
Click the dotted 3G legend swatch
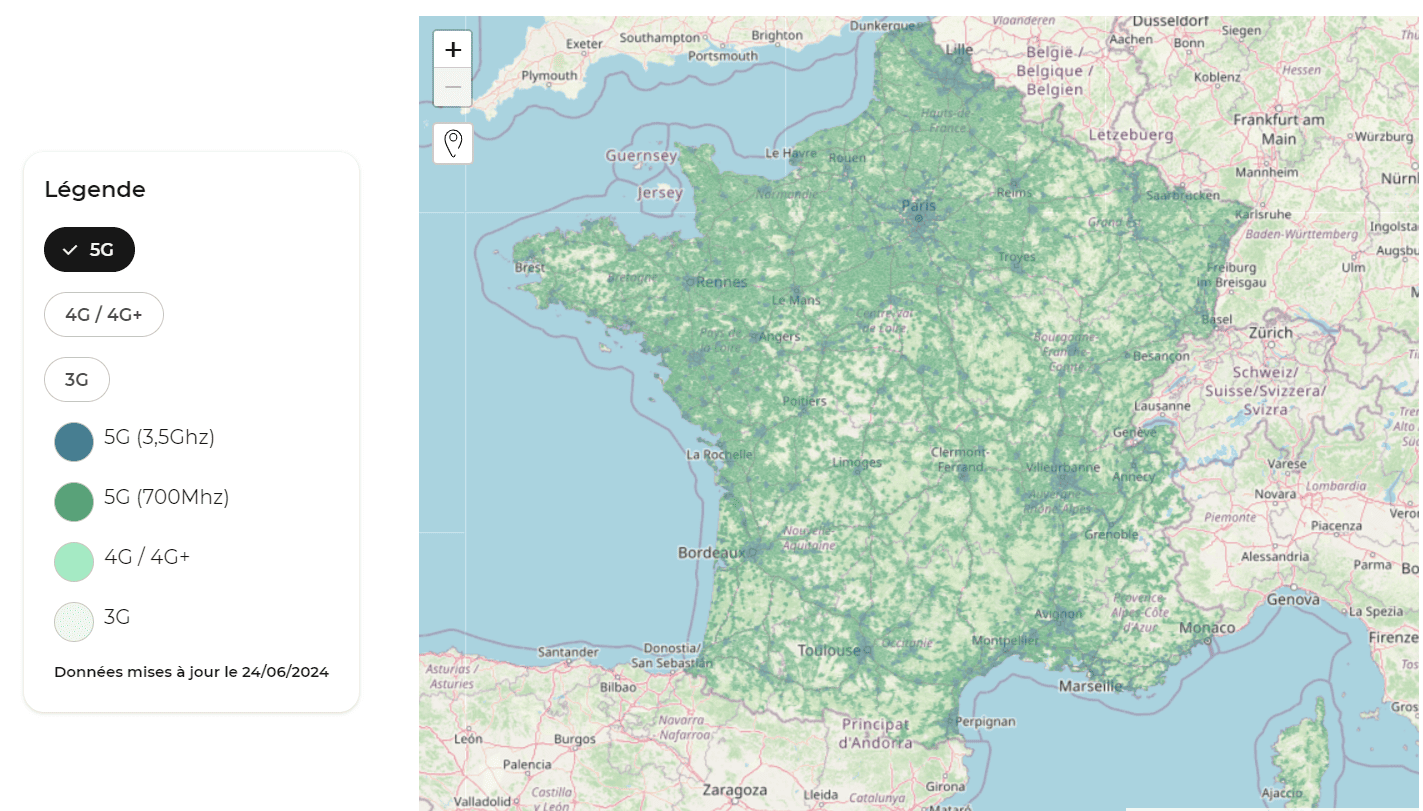pyautogui.click(x=74, y=622)
